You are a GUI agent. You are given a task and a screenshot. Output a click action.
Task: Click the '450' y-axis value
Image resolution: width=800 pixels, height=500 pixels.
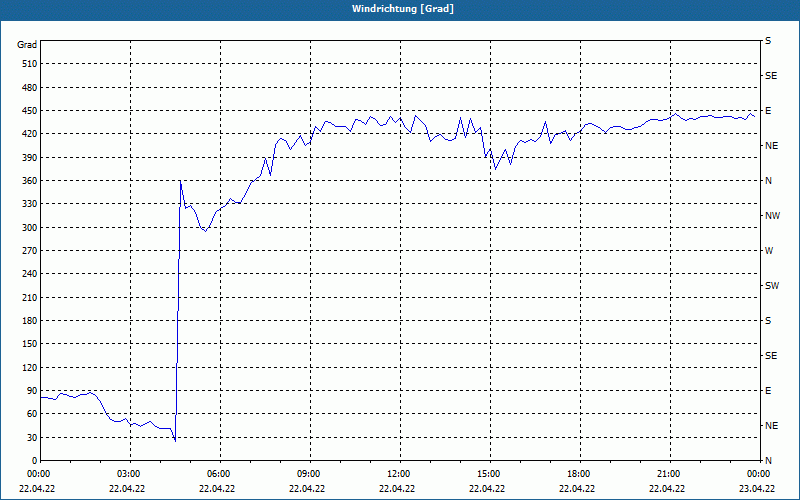click(x=30, y=111)
